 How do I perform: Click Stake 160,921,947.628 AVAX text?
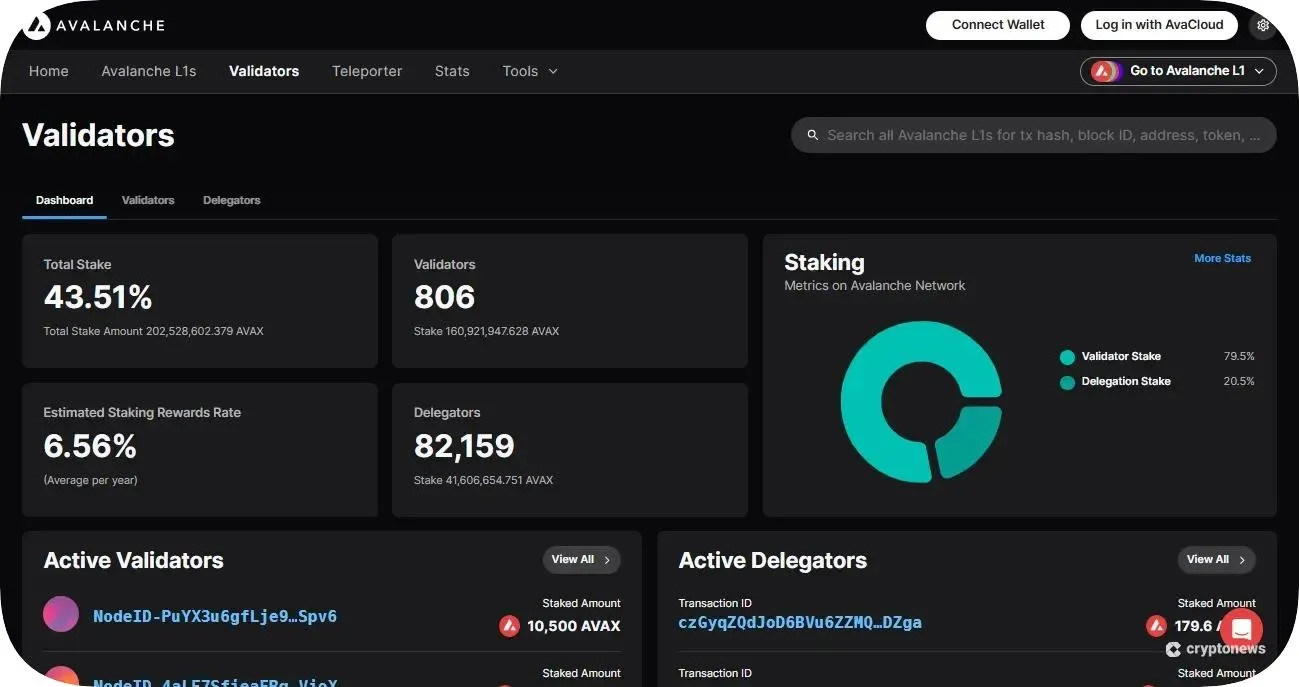487,331
